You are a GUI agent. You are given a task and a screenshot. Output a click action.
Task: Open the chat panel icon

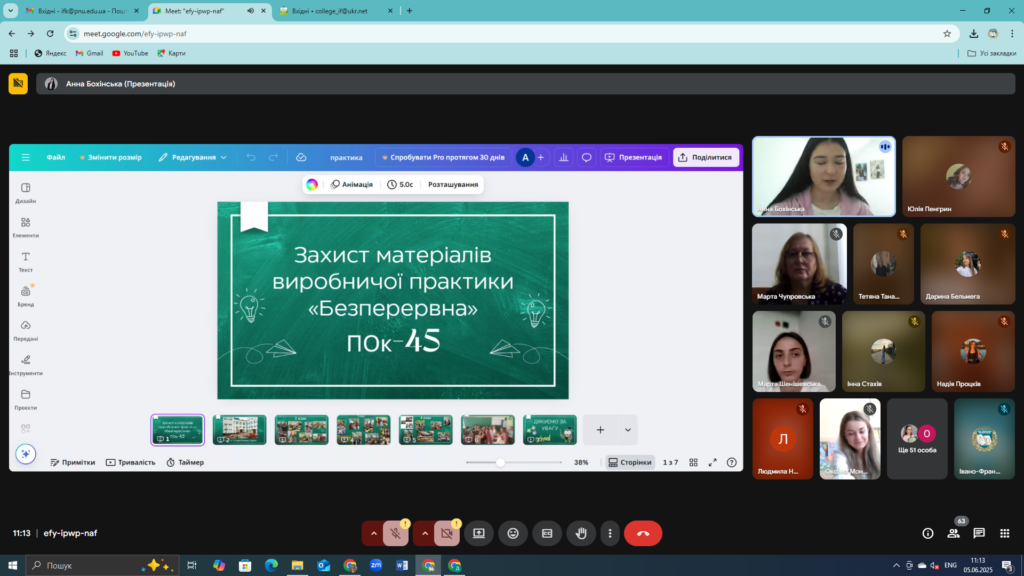979,533
